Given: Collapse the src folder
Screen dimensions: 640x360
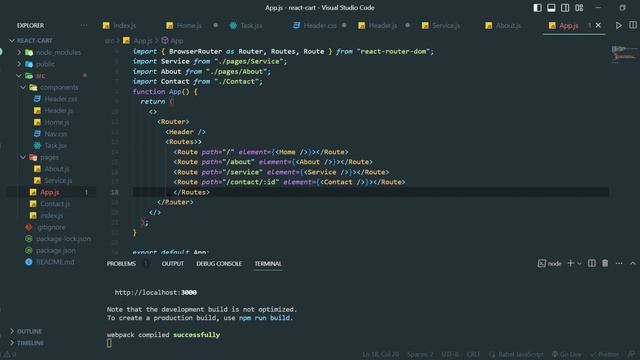Looking at the screenshot, I should pyautogui.click(x=19, y=76).
